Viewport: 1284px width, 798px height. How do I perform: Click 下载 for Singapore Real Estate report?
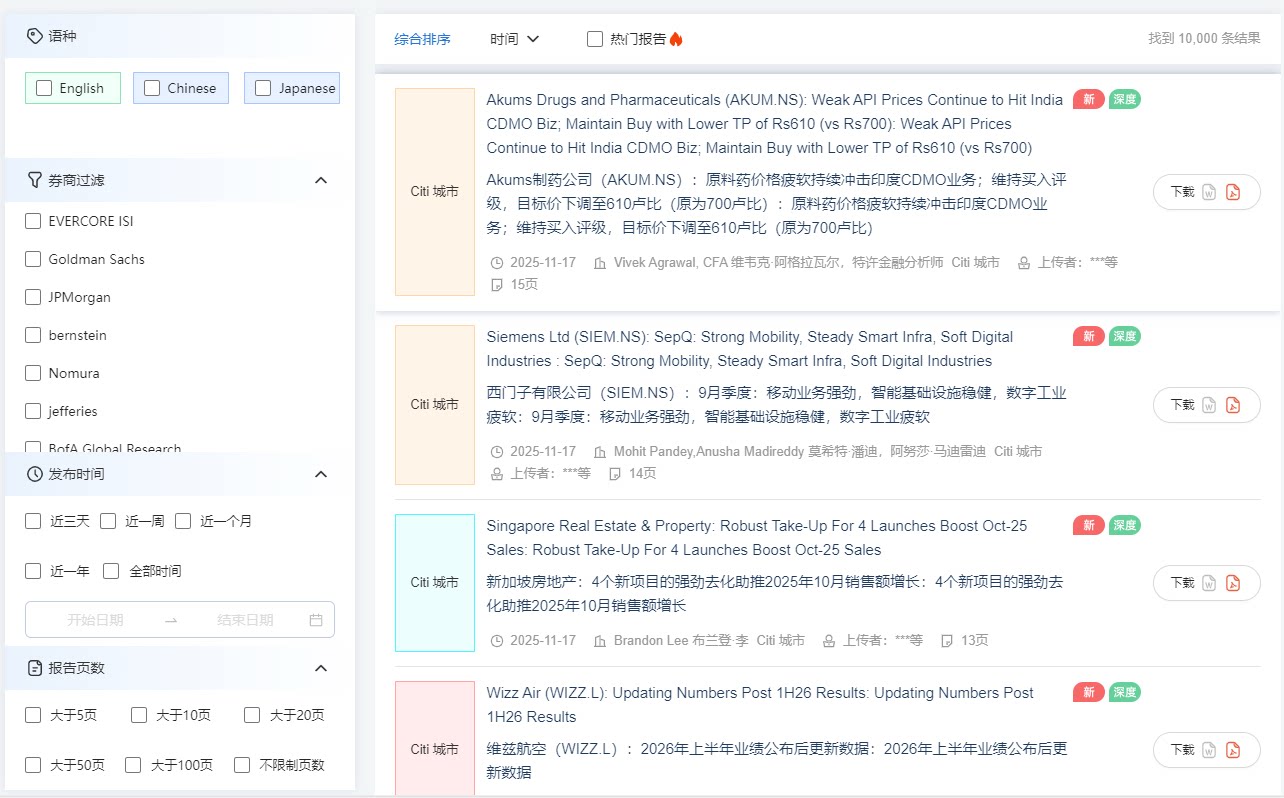click(1182, 583)
